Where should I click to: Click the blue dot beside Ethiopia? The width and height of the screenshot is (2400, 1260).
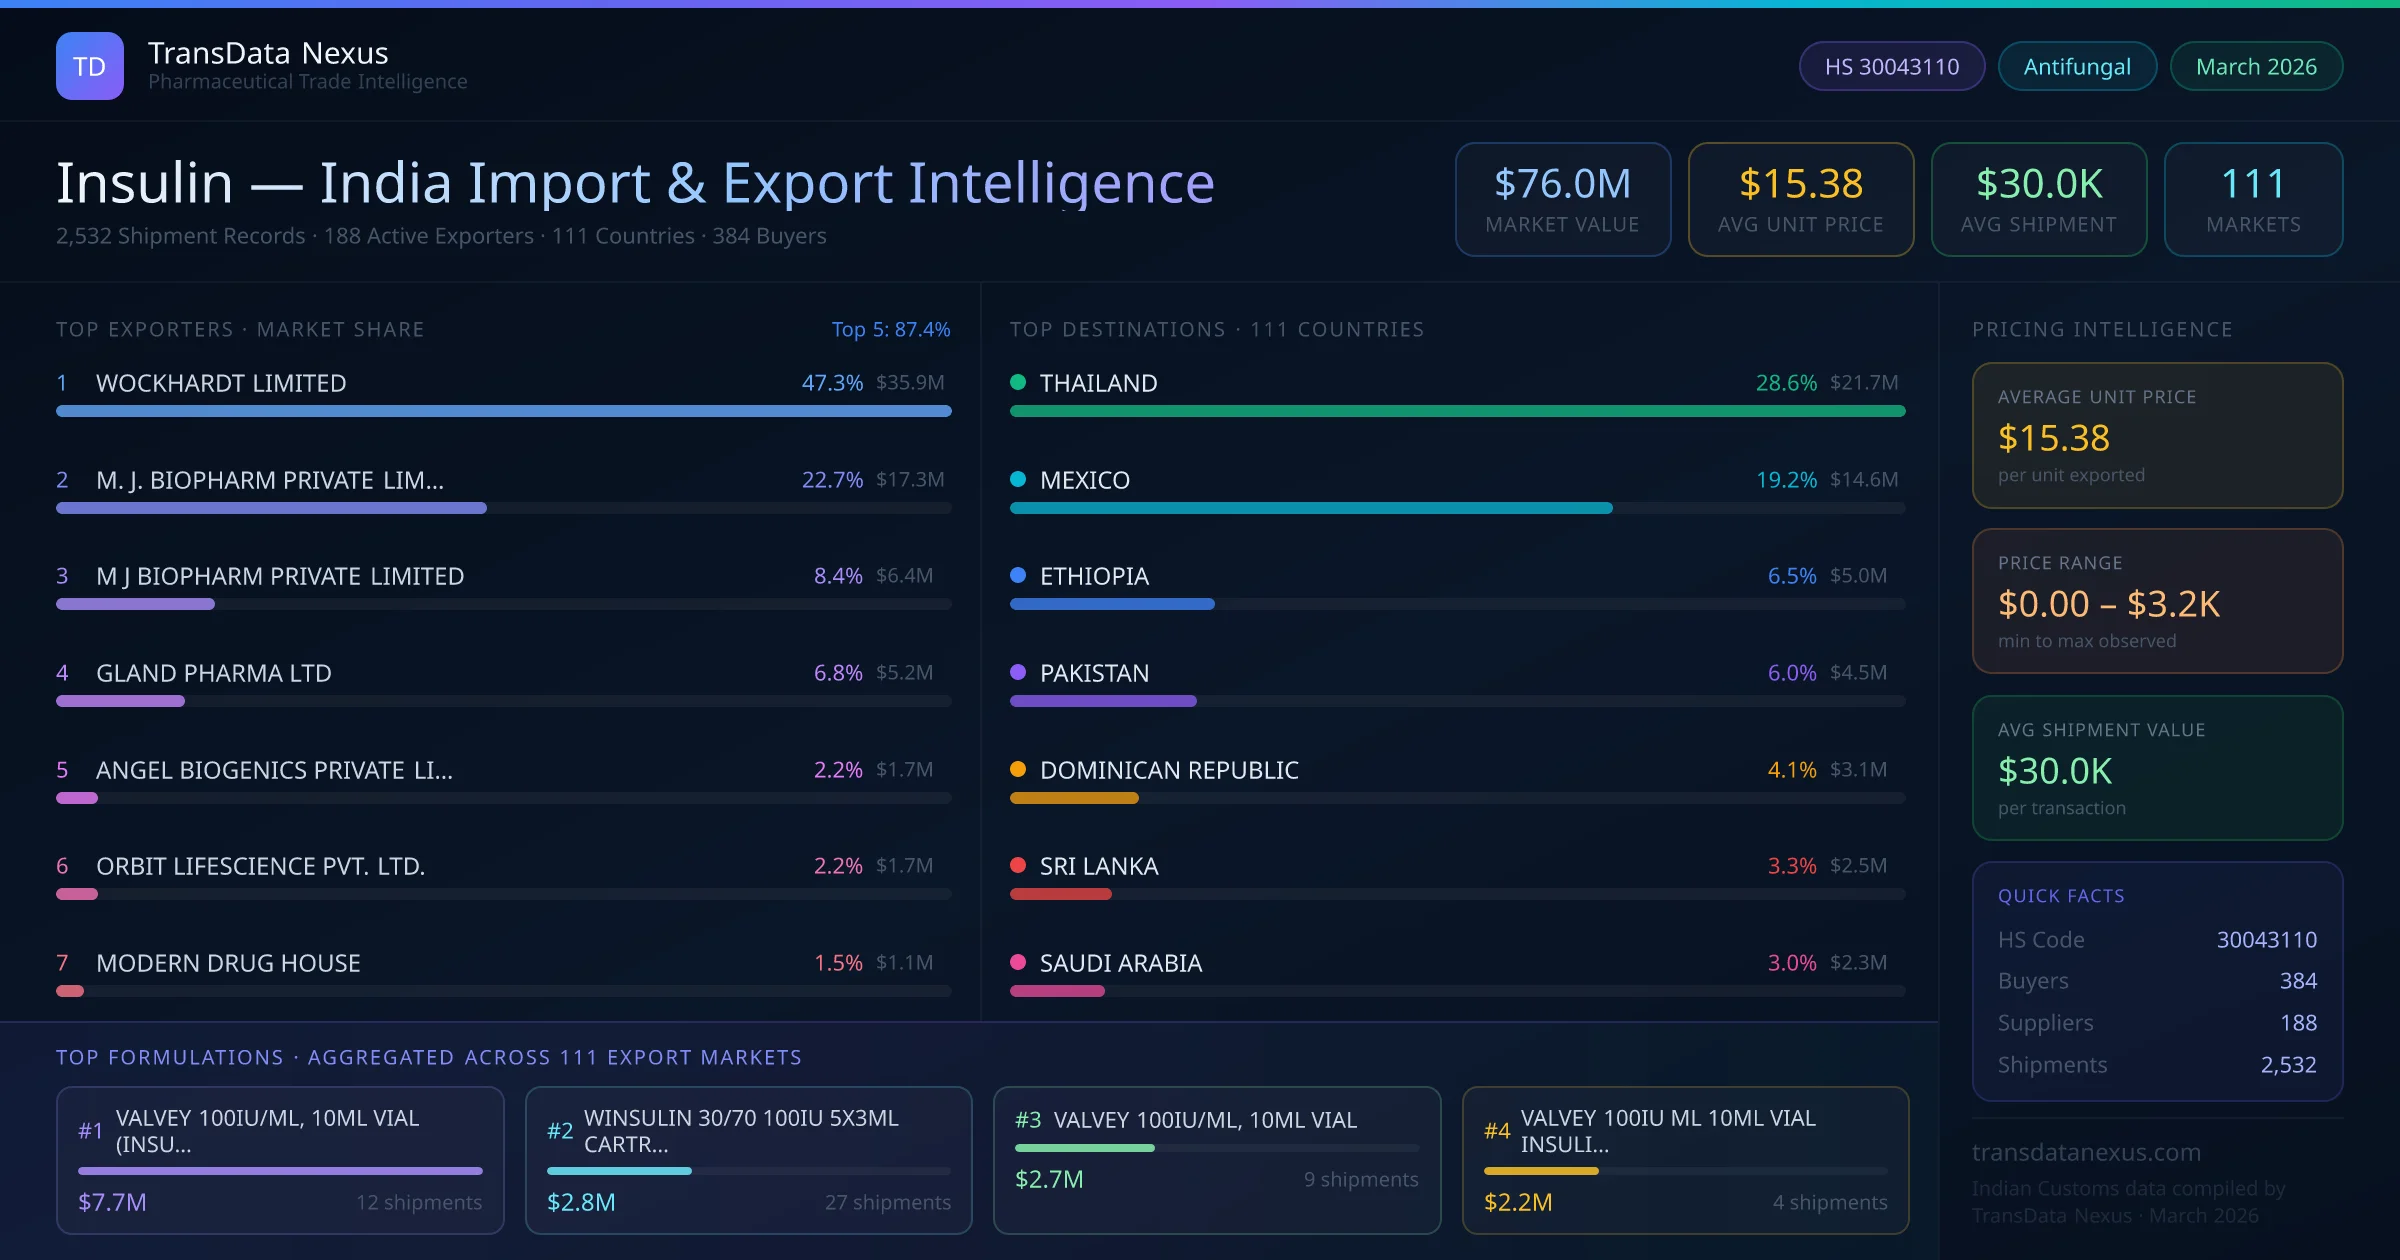pyautogui.click(x=1018, y=575)
